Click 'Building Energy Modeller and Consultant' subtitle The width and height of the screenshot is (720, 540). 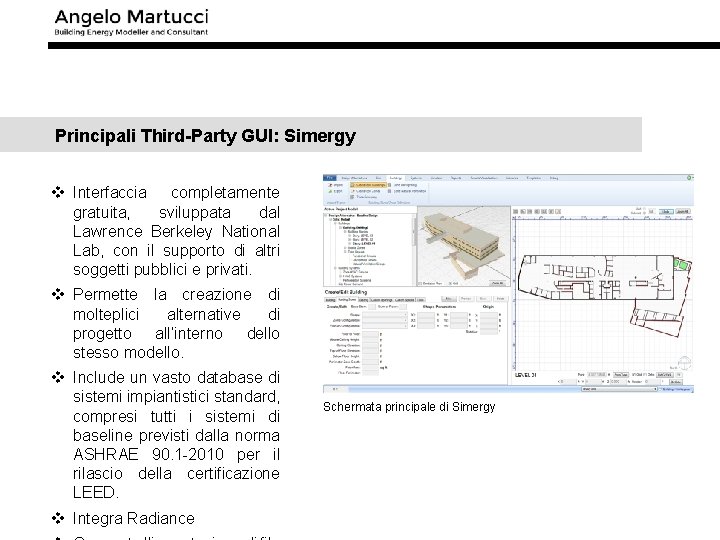[131, 32]
